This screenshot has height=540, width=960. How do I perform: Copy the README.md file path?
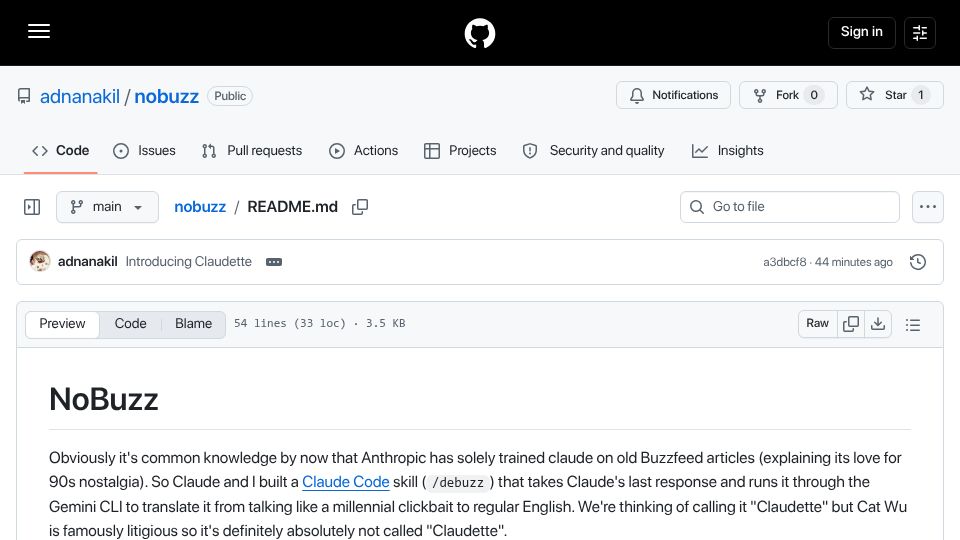360,207
